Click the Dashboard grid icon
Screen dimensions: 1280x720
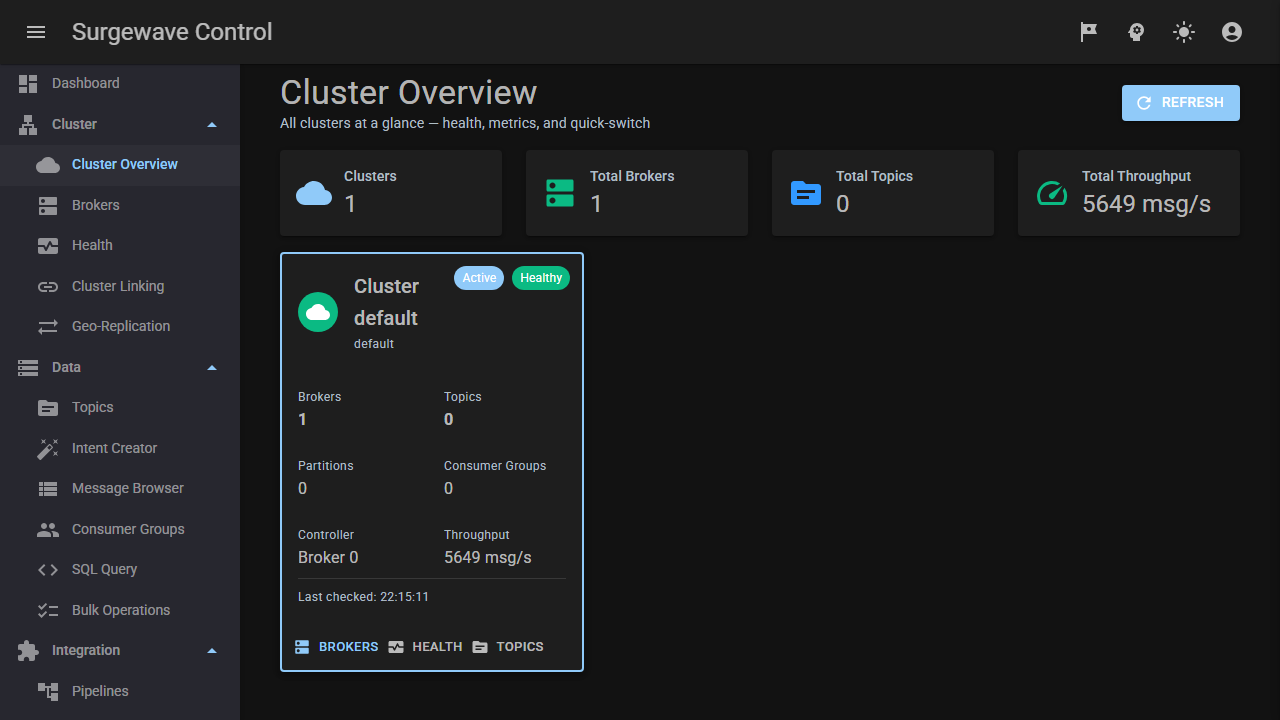28,84
